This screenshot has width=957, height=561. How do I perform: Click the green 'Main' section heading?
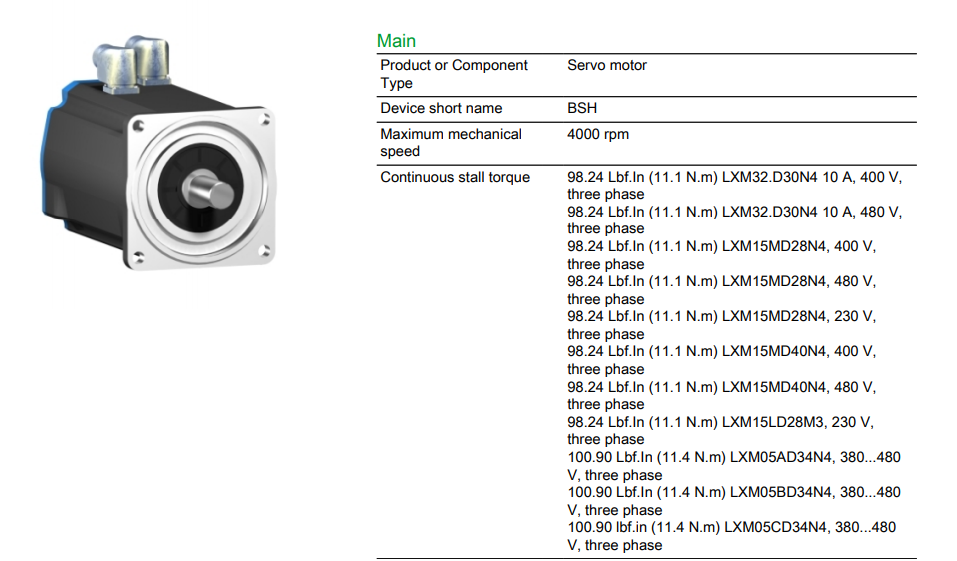coord(396,41)
